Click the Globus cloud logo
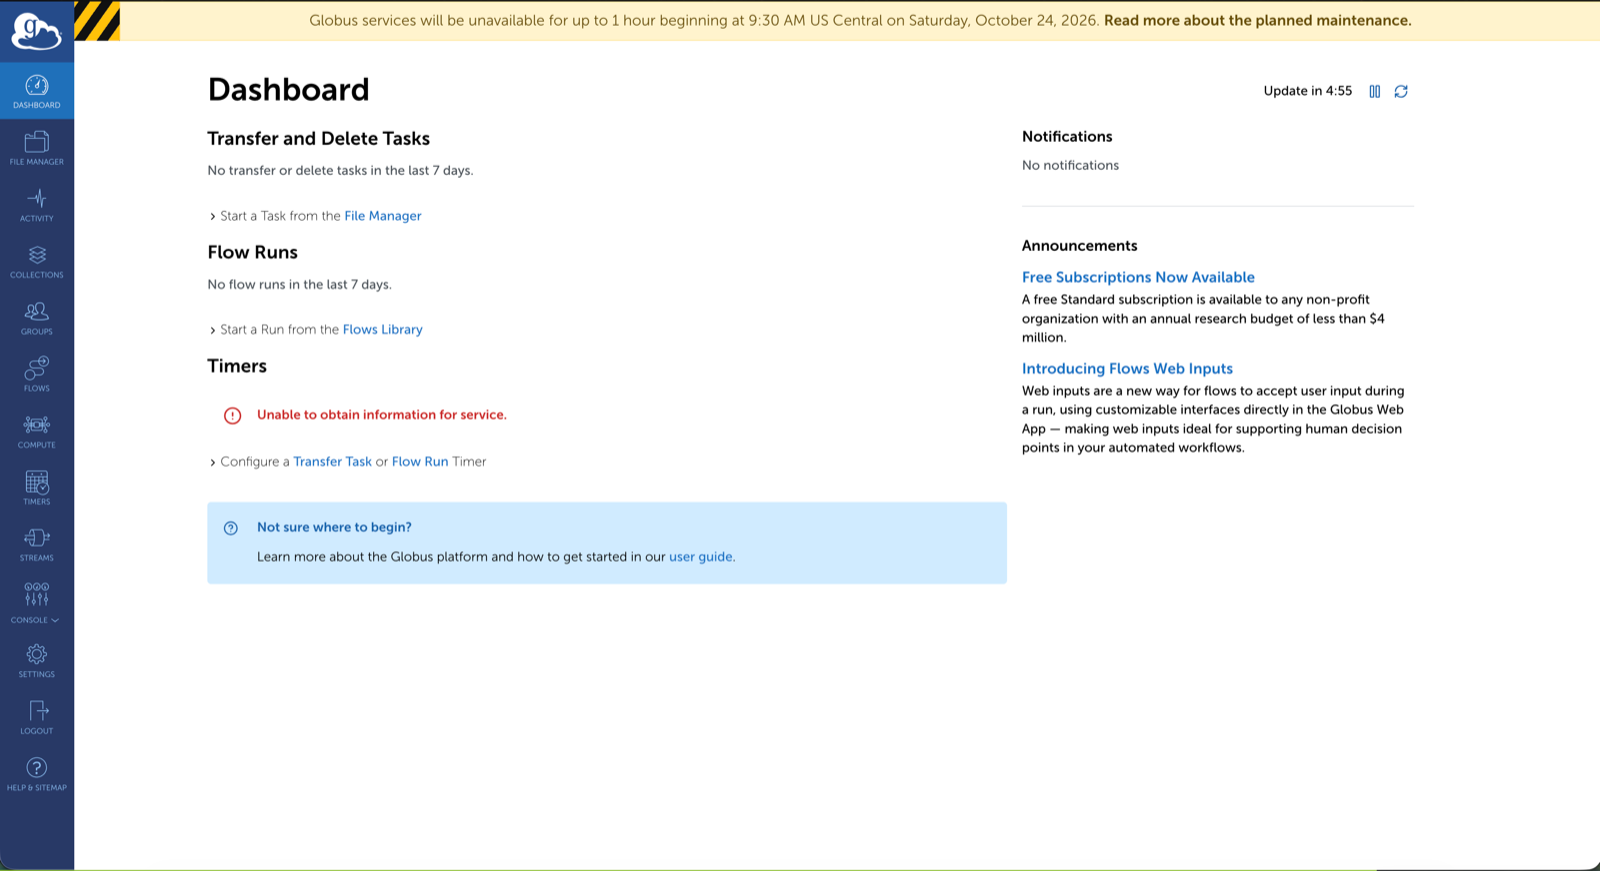The image size is (1600, 871). pyautogui.click(x=37, y=31)
